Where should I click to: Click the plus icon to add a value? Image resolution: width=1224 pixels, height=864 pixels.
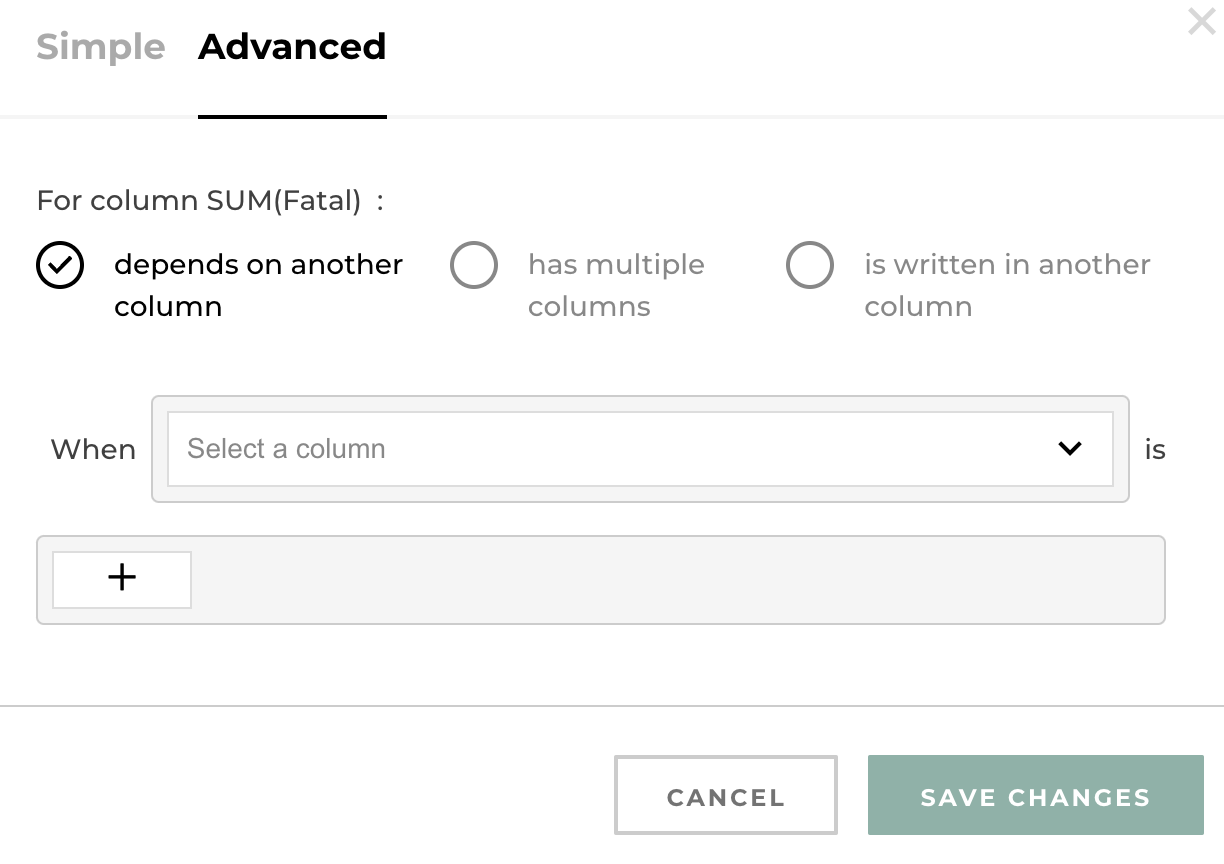coord(122,579)
